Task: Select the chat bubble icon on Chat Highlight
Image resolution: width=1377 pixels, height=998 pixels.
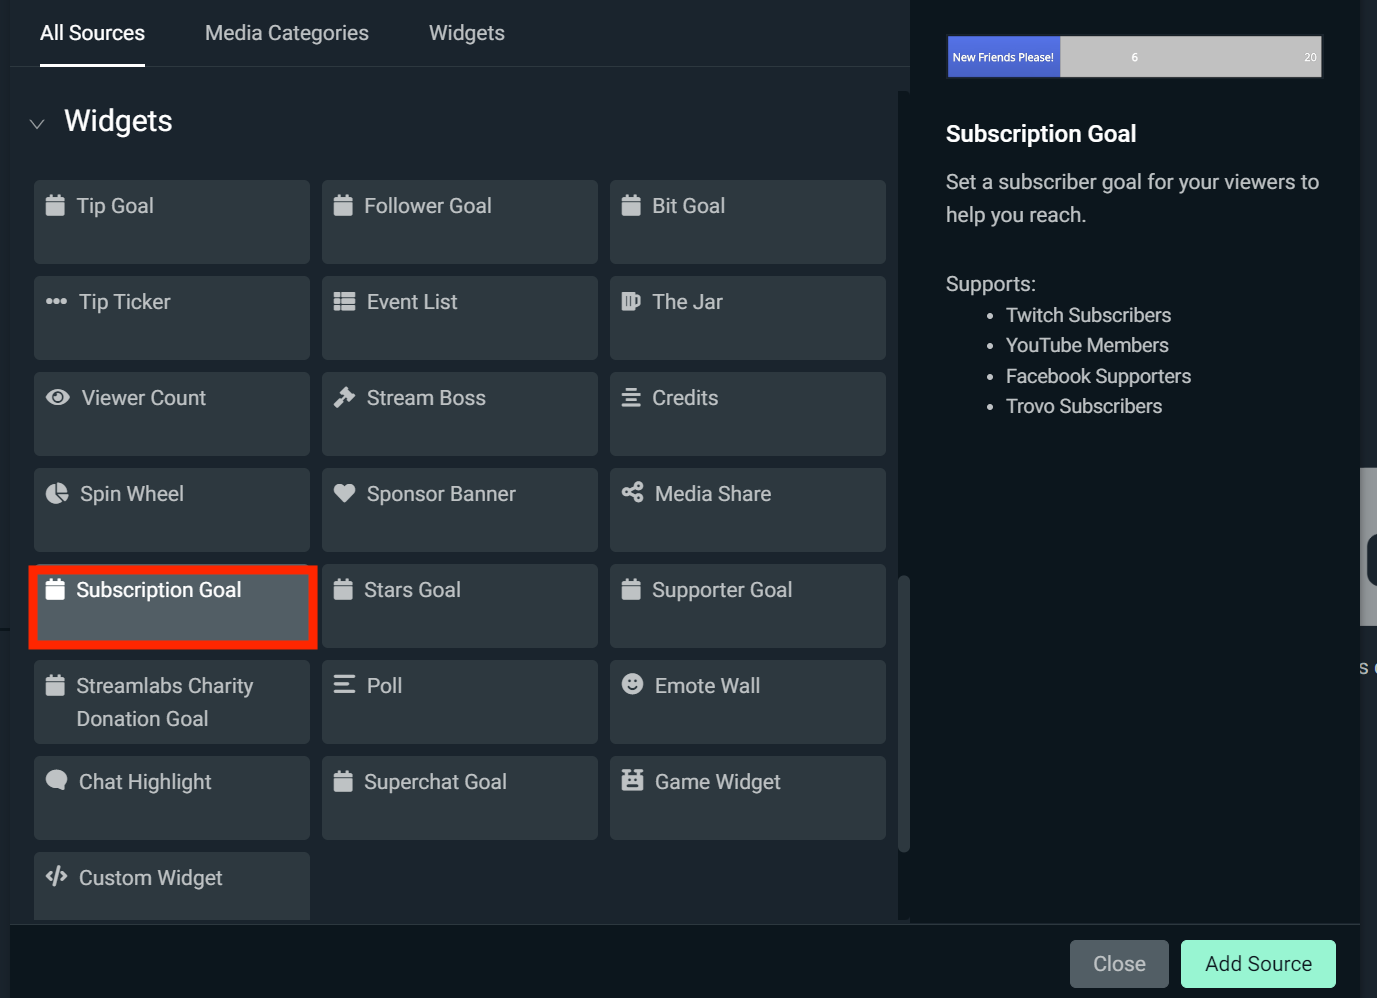Action: (x=57, y=780)
